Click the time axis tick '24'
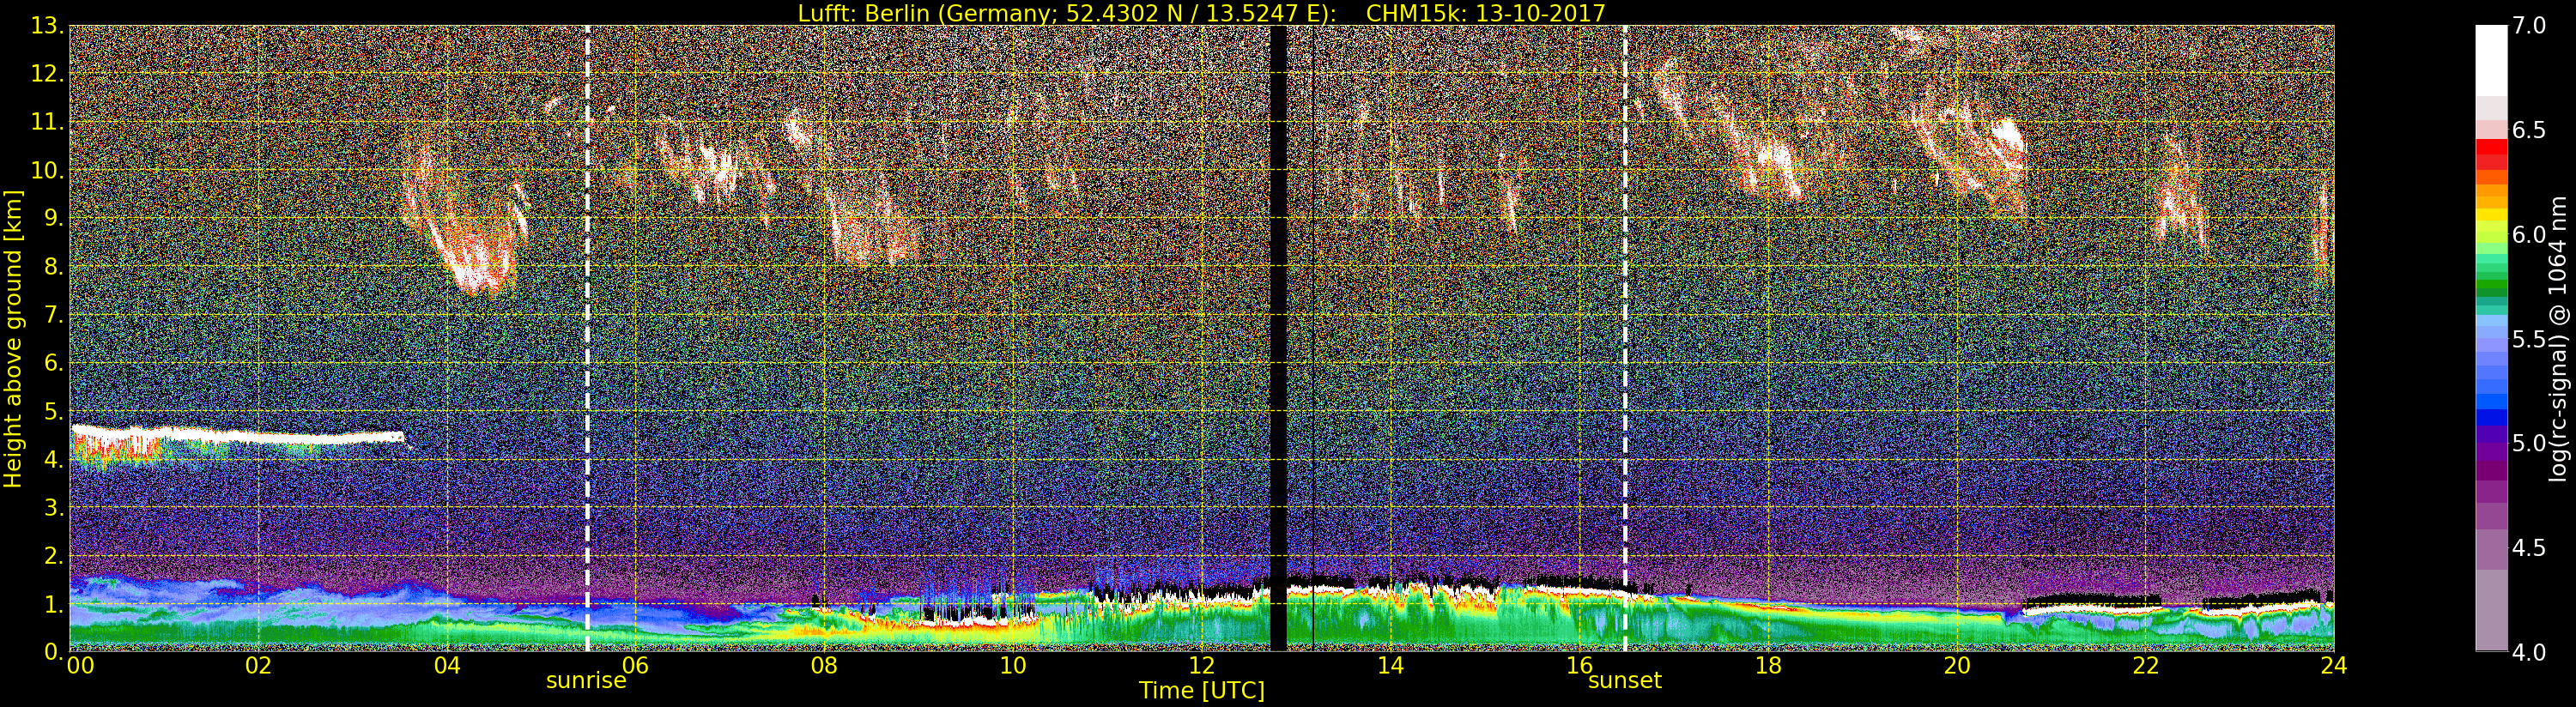Image resolution: width=2576 pixels, height=707 pixels. (x=2334, y=665)
